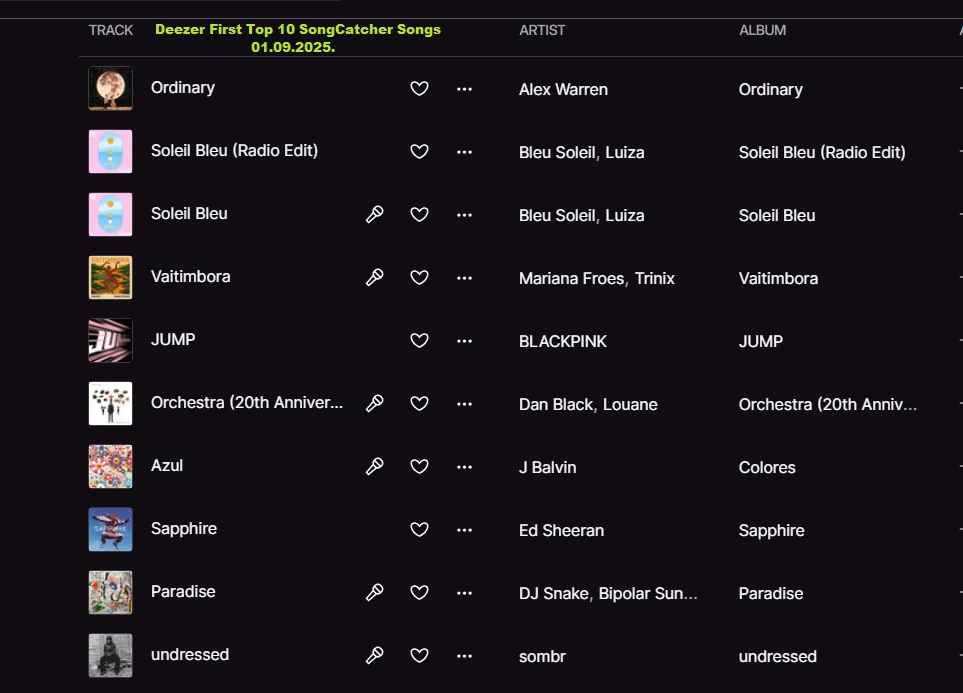Click the ALBUM column header
The width and height of the screenshot is (963, 693).
click(x=762, y=30)
